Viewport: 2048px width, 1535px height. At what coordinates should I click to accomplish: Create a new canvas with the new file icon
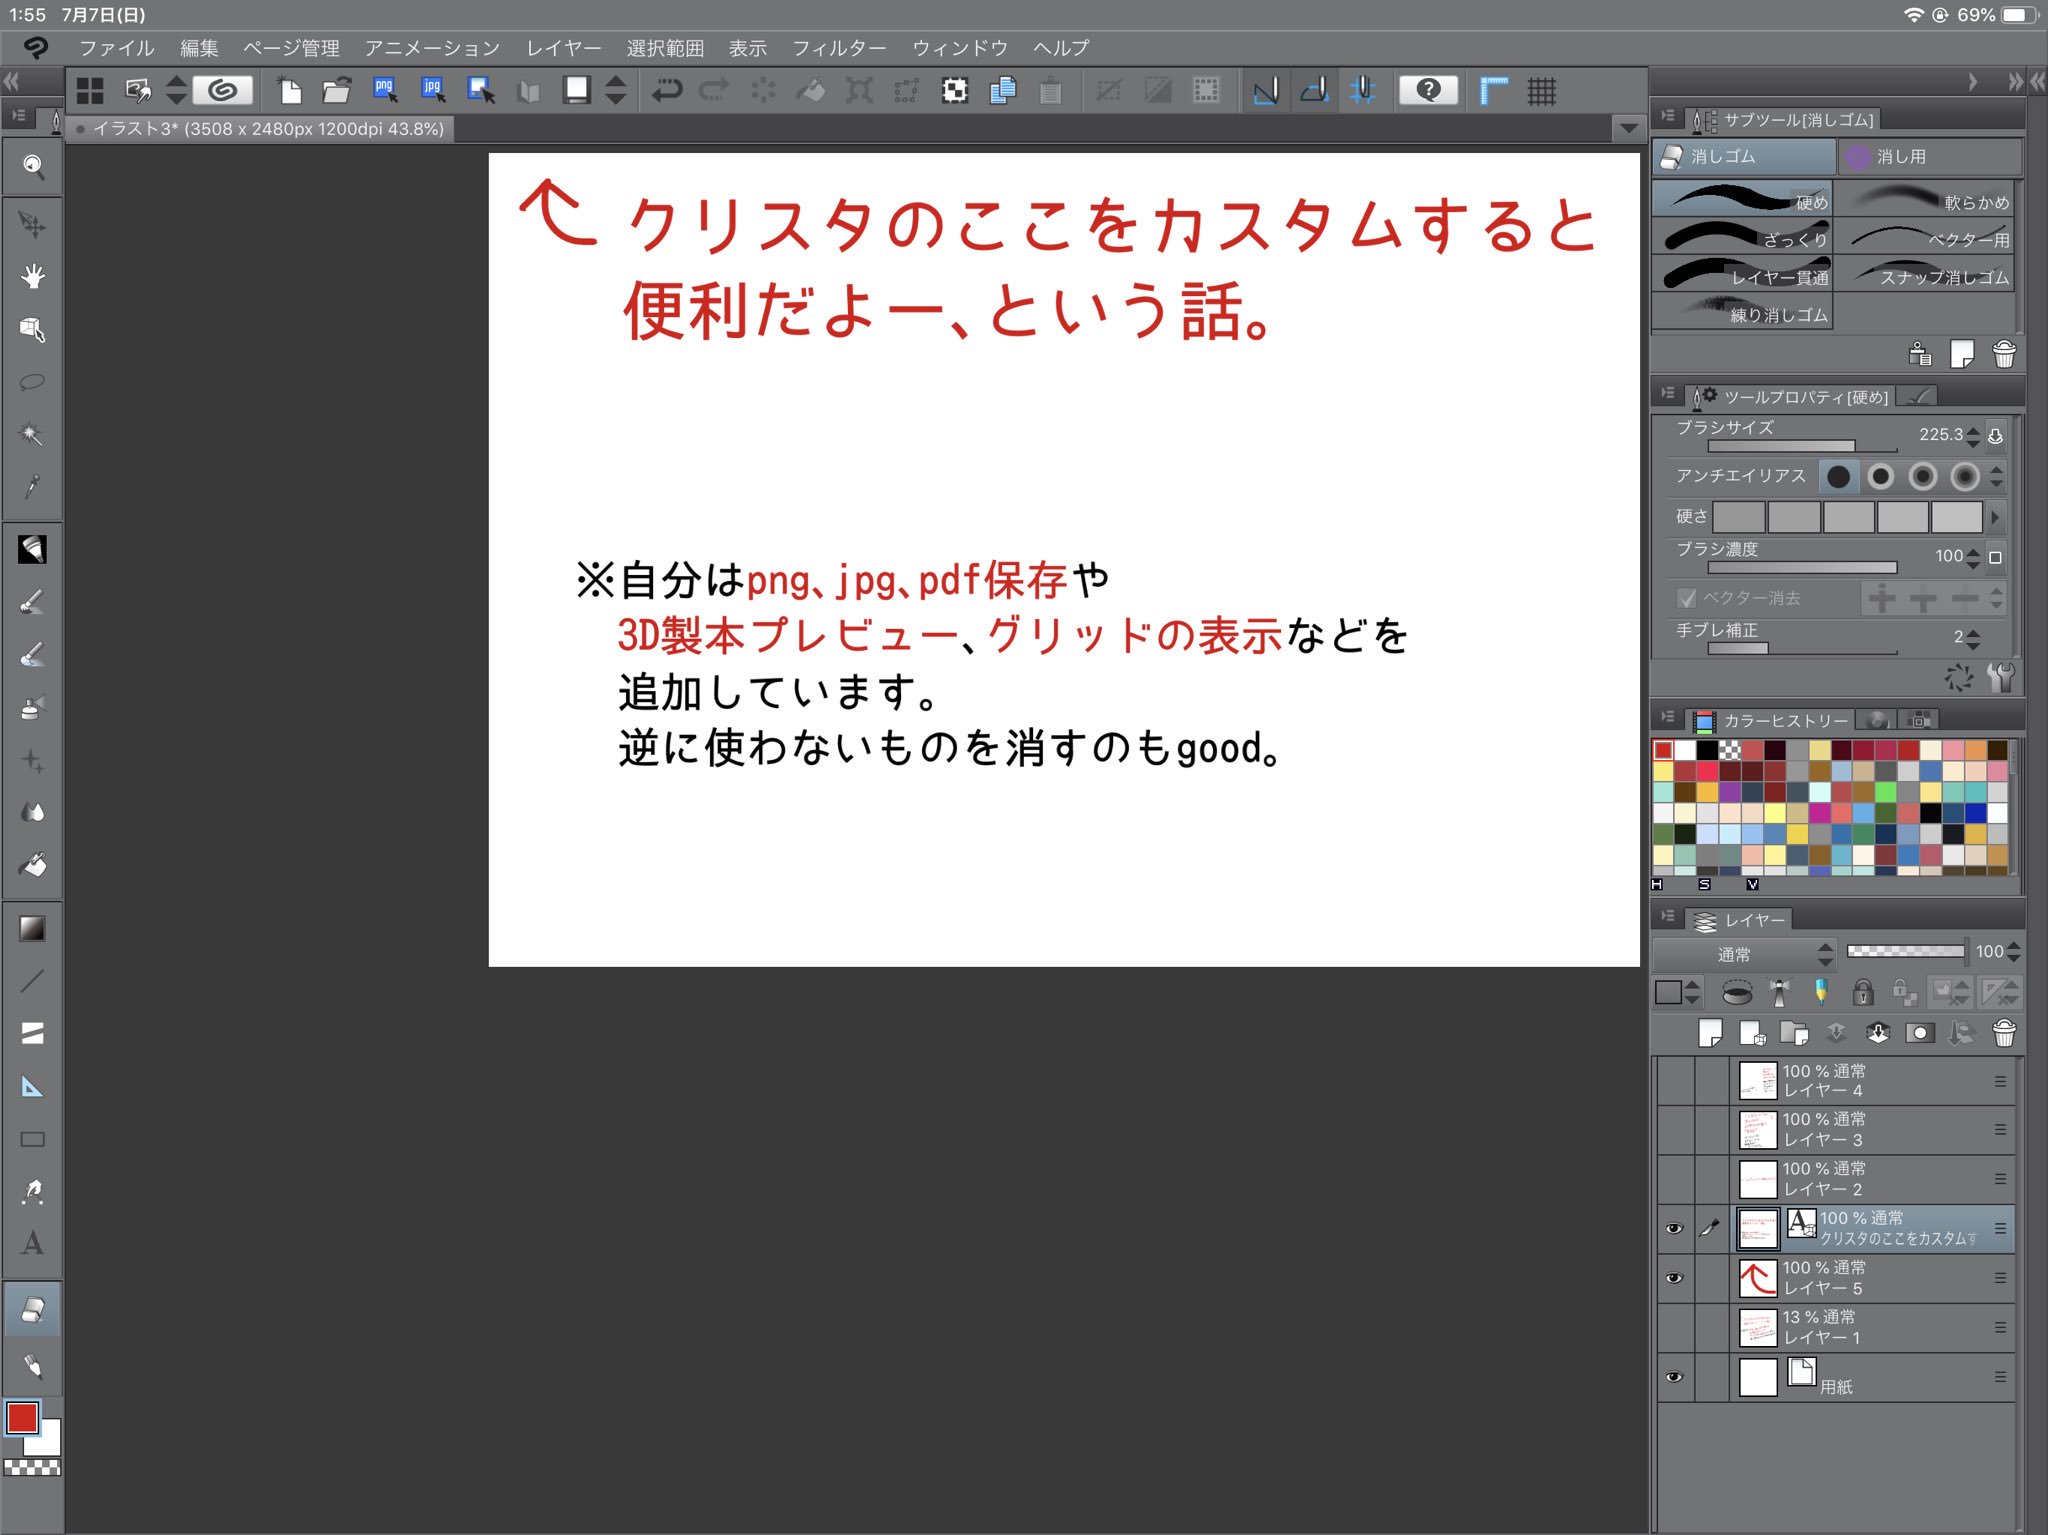291,89
